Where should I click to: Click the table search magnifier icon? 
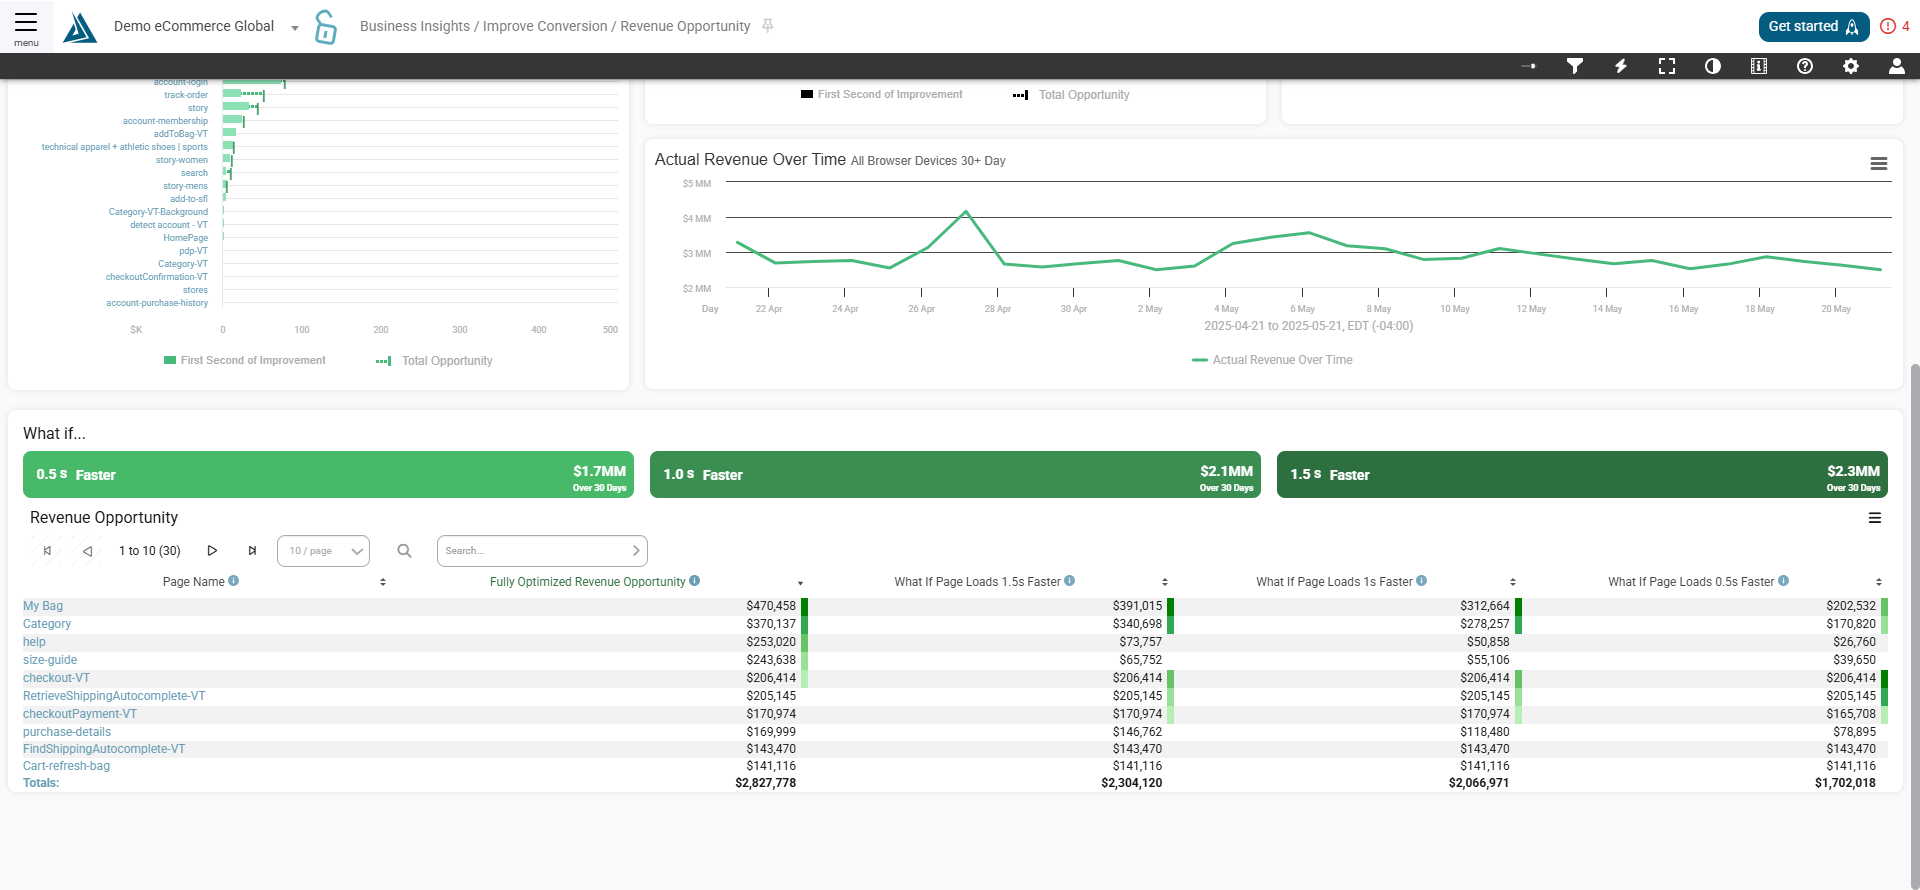[x=404, y=551]
